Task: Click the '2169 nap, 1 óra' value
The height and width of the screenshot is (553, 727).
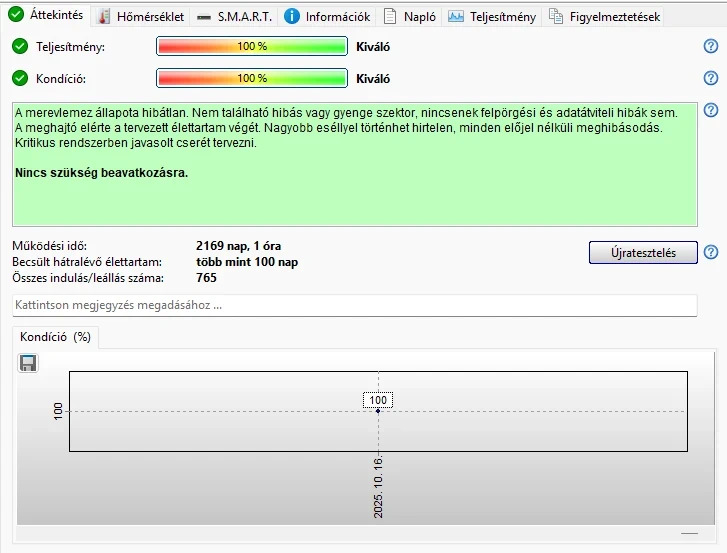Action: (238, 246)
